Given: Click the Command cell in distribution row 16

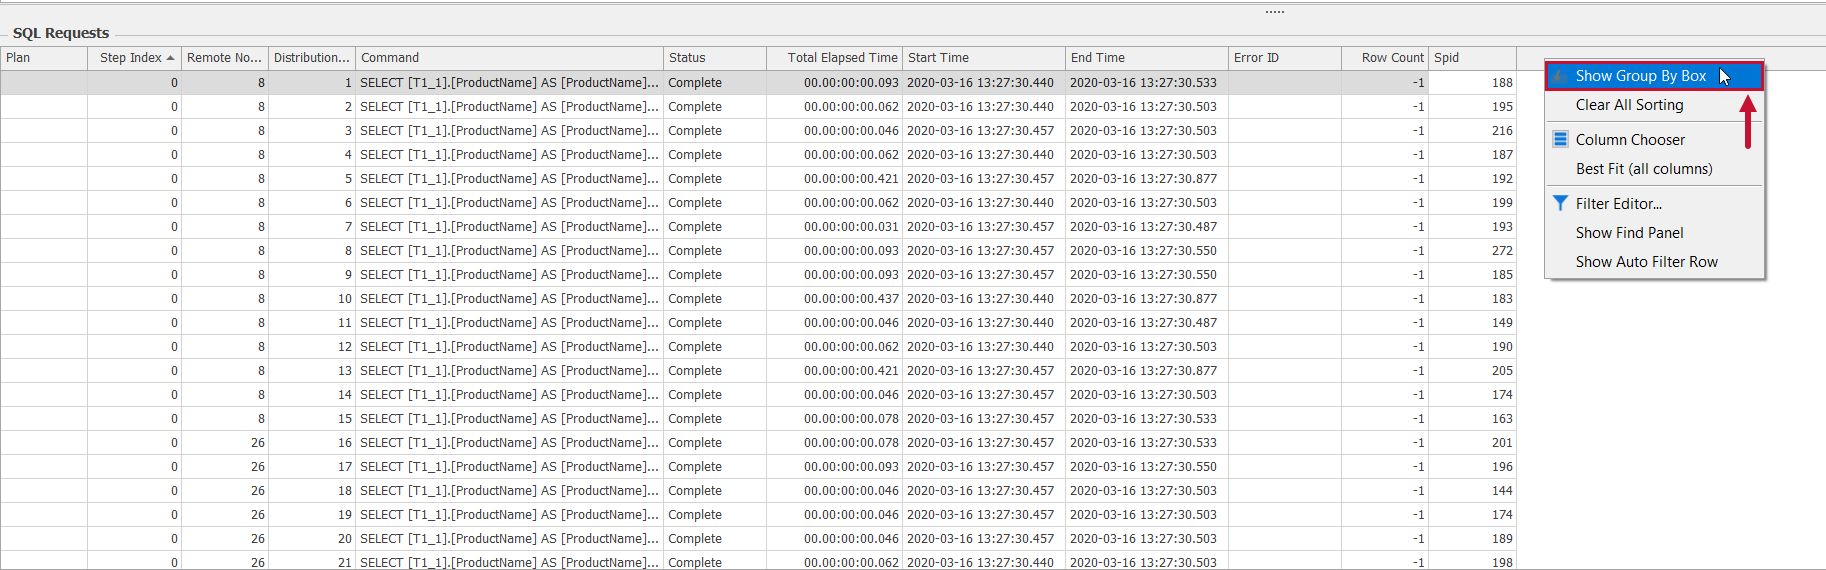Looking at the screenshot, I should click(510, 443).
